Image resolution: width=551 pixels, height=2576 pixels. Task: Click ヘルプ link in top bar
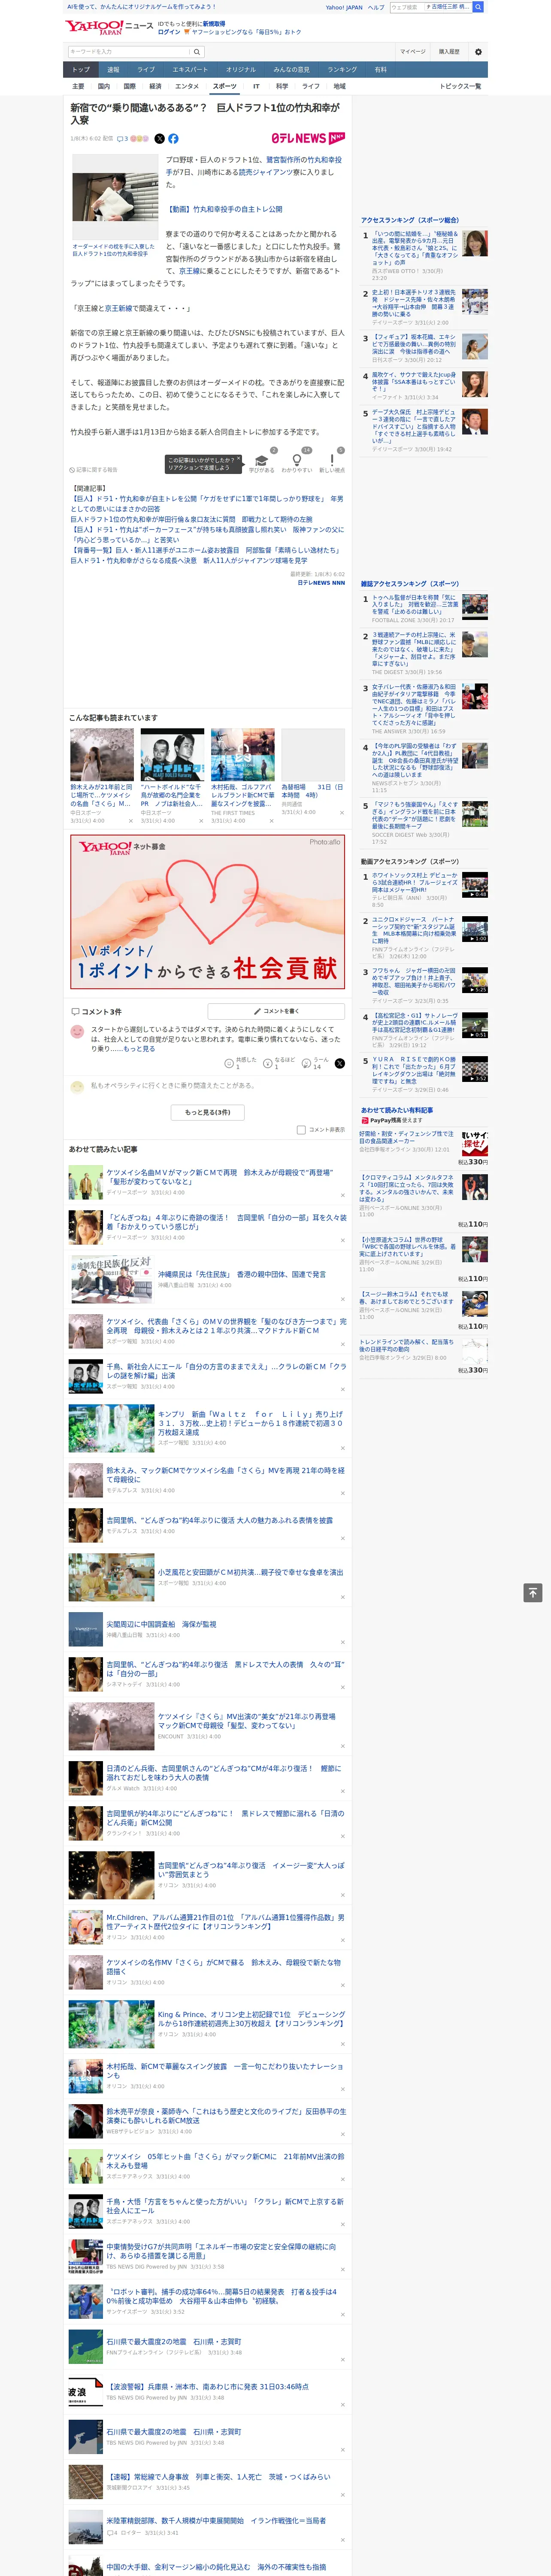(375, 7)
